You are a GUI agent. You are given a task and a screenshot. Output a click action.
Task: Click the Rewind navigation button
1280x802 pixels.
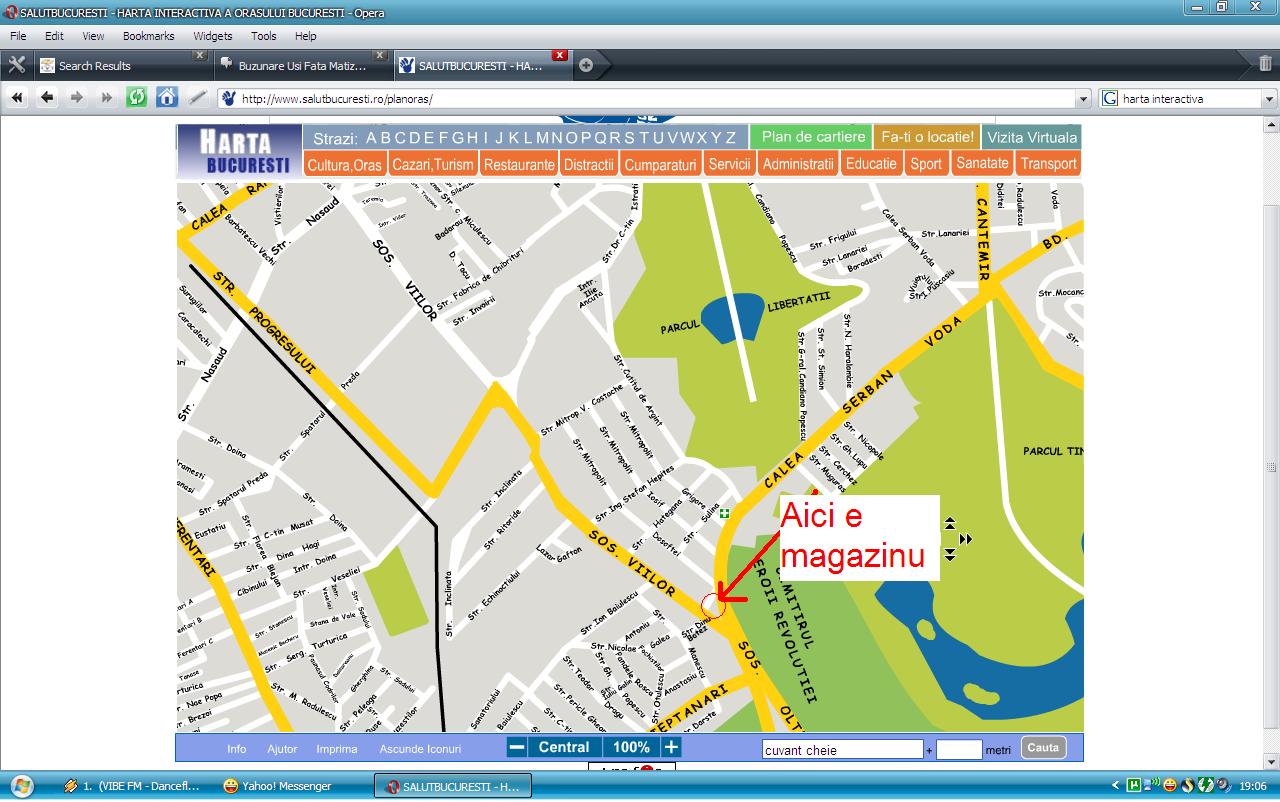(17, 98)
